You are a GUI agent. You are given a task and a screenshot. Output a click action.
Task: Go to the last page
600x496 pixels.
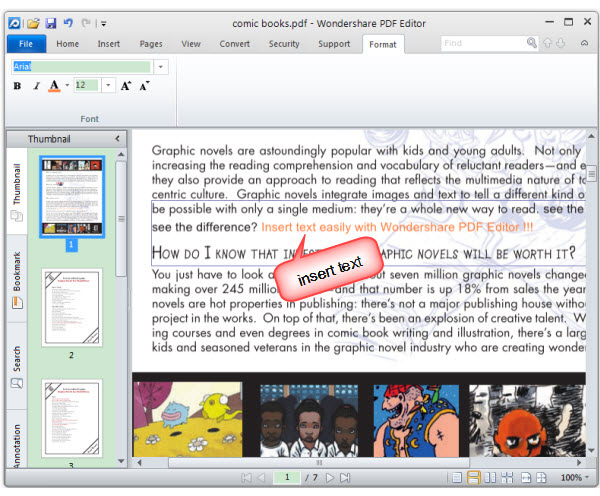(x=345, y=478)
